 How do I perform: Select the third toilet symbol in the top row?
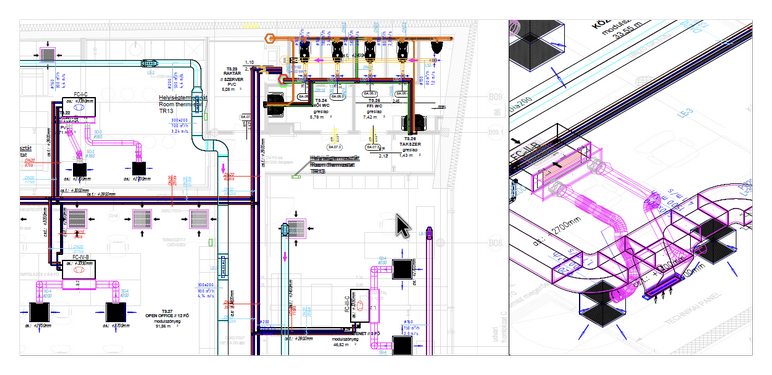[x=370, y=51]
